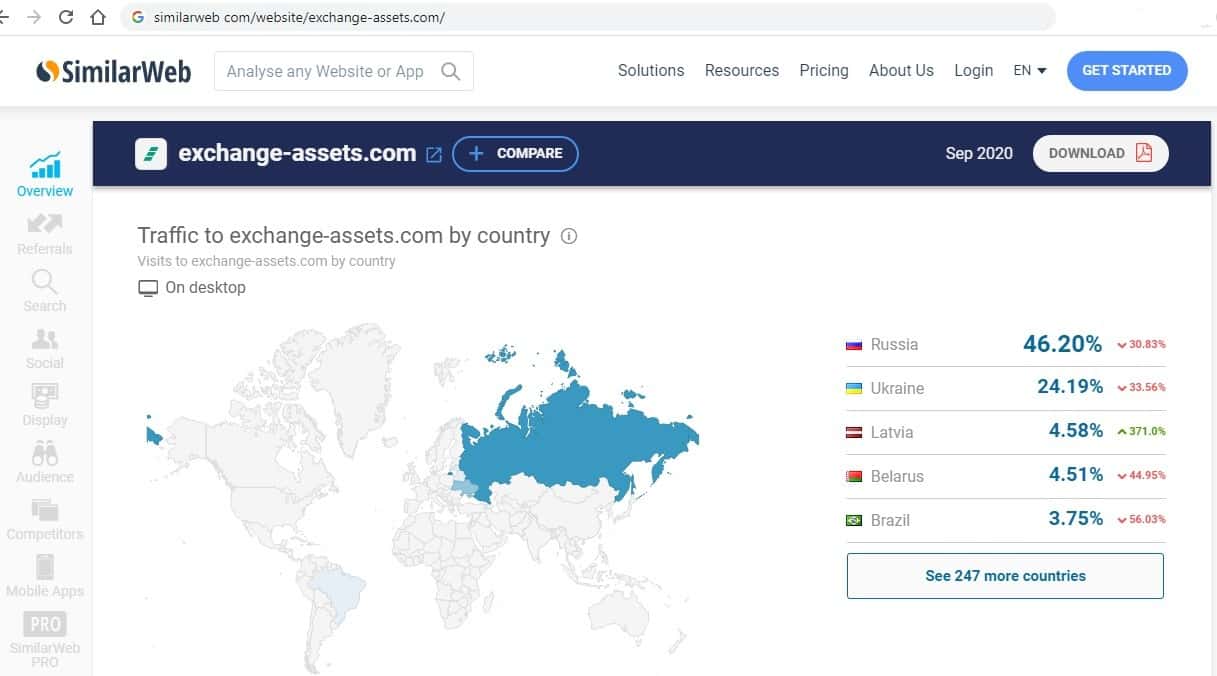
Task: Click the Russia flag icon
Action: [x=854, y=345]
